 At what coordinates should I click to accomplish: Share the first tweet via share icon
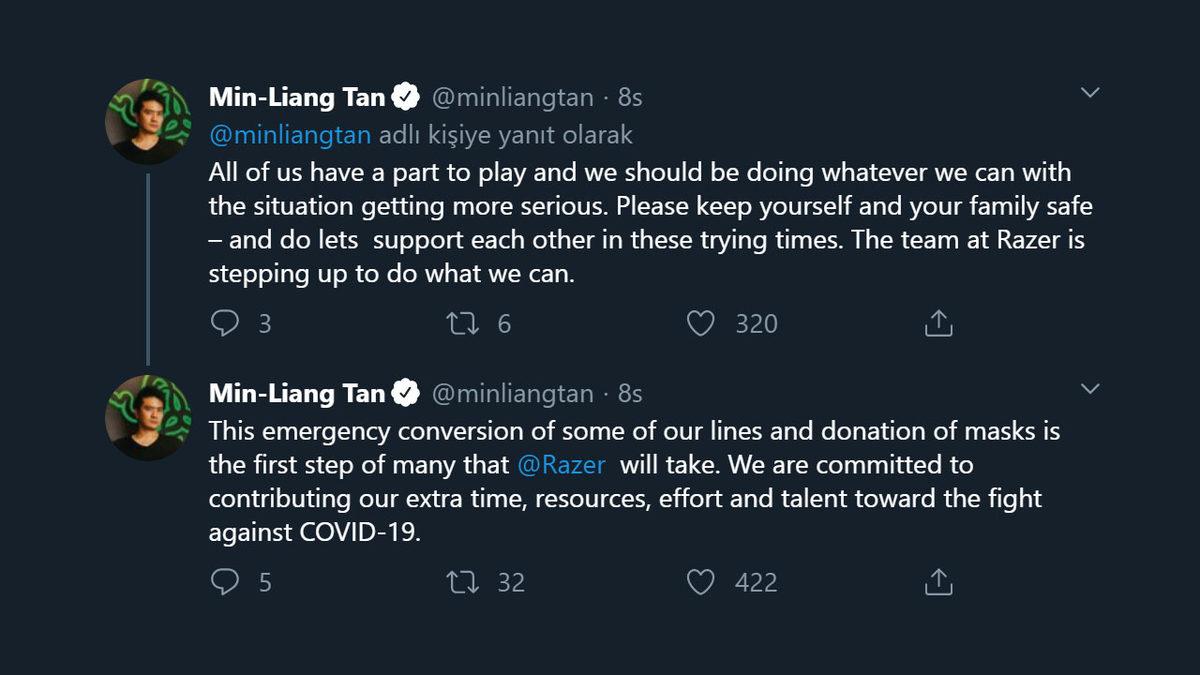(938, 323)
